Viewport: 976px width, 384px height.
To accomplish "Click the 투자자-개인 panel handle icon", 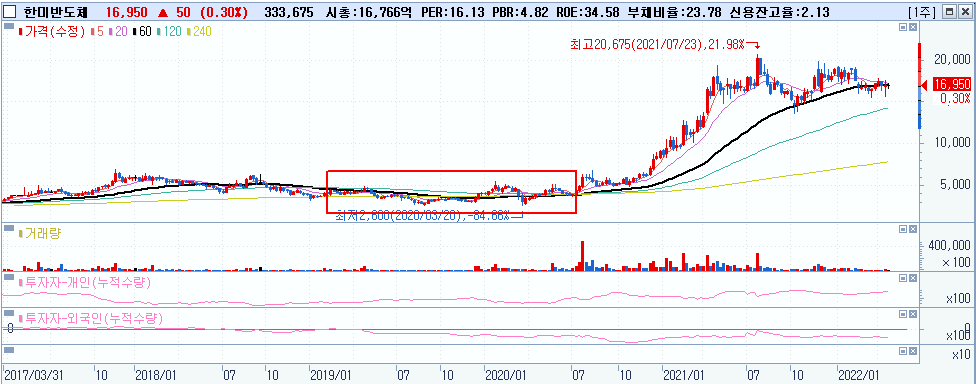I will (x=9, y=276).
